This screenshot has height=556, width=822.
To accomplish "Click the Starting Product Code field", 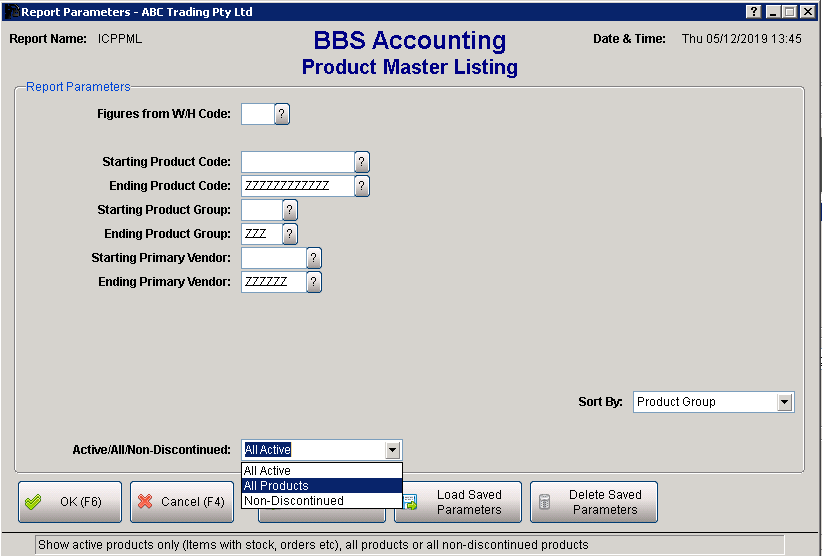I will tap(297, 162).
